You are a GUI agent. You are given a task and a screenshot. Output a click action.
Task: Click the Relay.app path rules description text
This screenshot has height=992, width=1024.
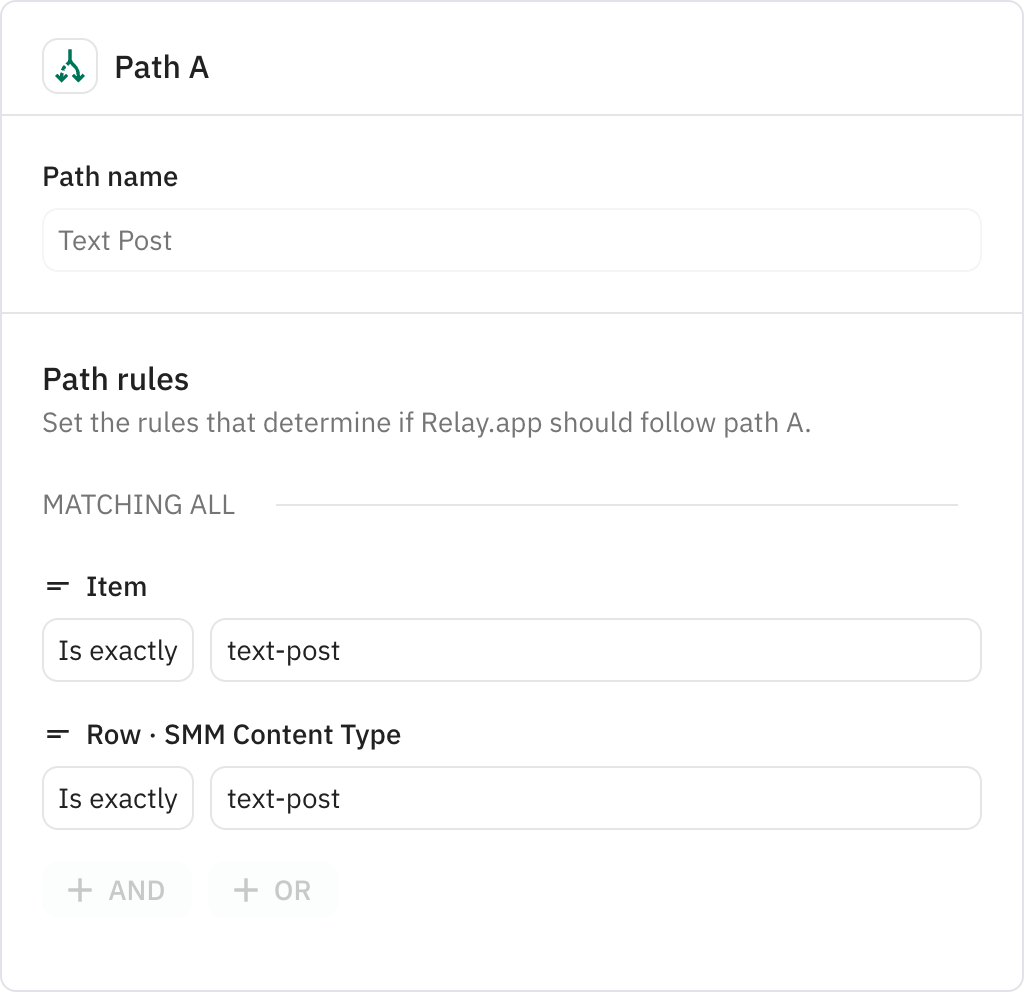427,423
